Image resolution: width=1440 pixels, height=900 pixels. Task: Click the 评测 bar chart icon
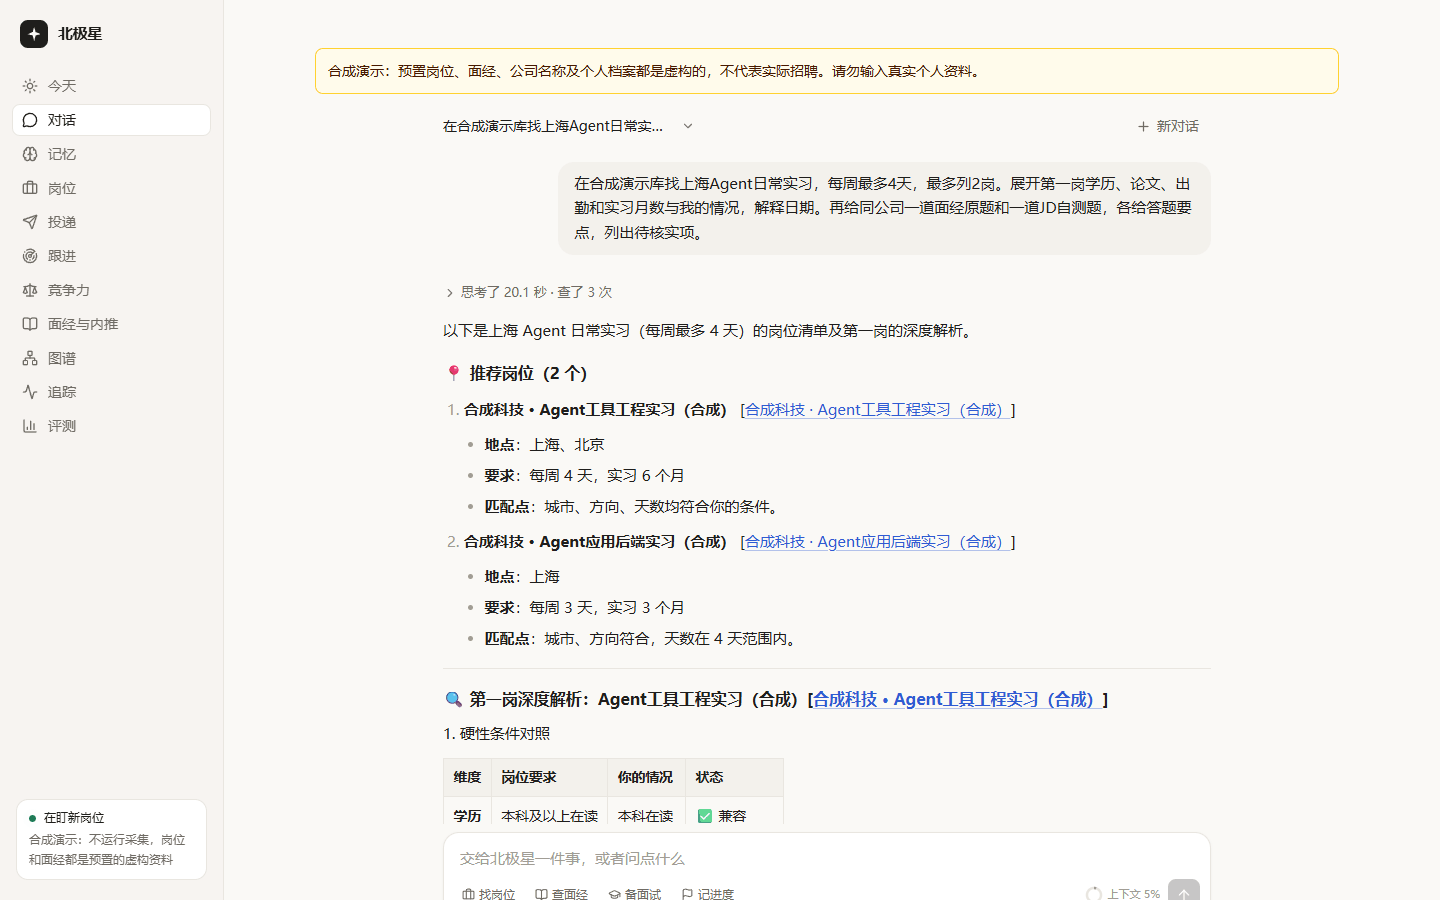pyautogui.click(x=30, y=426)
